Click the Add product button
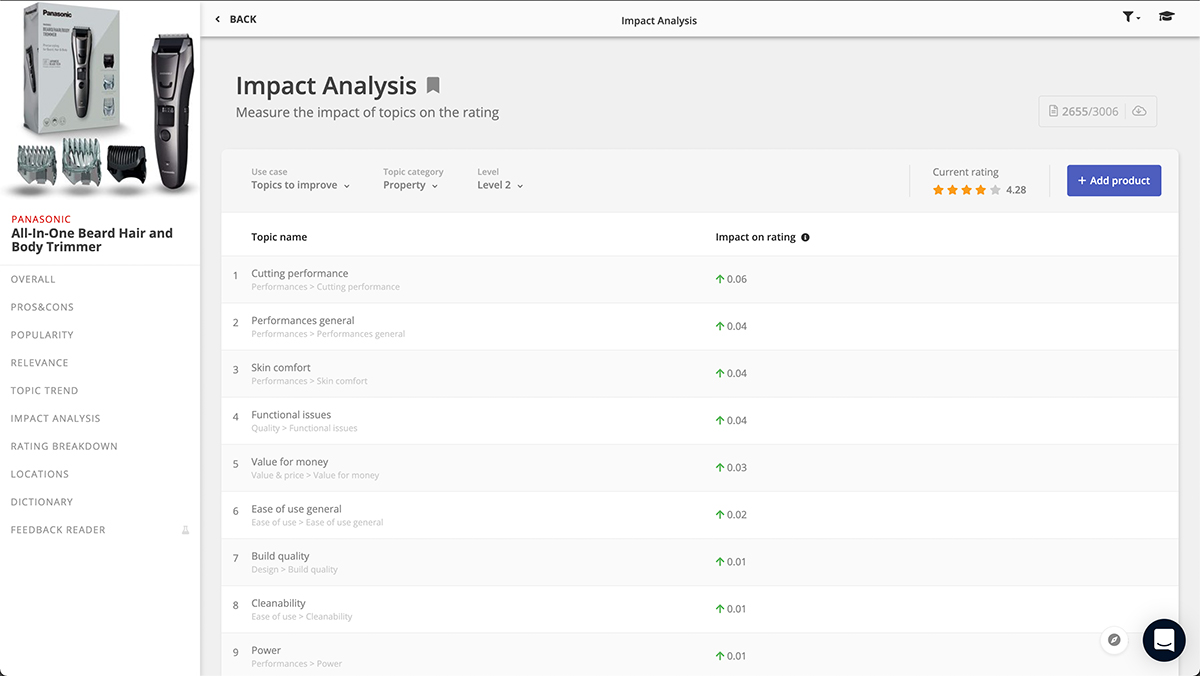 [x=1113, y=181]
